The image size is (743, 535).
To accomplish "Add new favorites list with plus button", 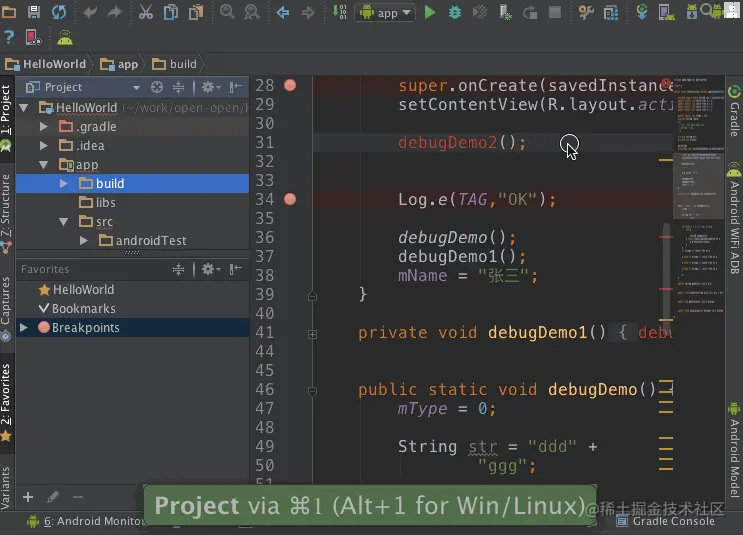I will [x=28, y=497].
